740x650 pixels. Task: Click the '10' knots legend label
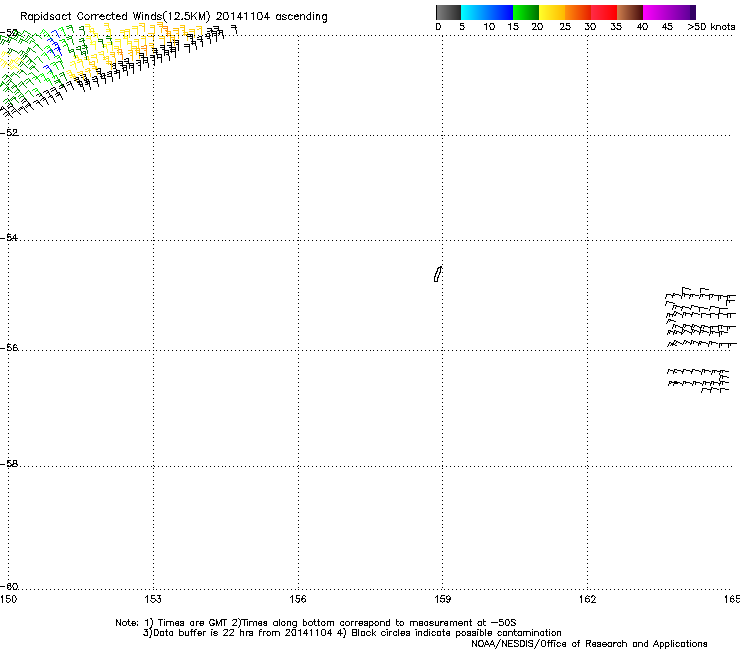click(489, 27)
